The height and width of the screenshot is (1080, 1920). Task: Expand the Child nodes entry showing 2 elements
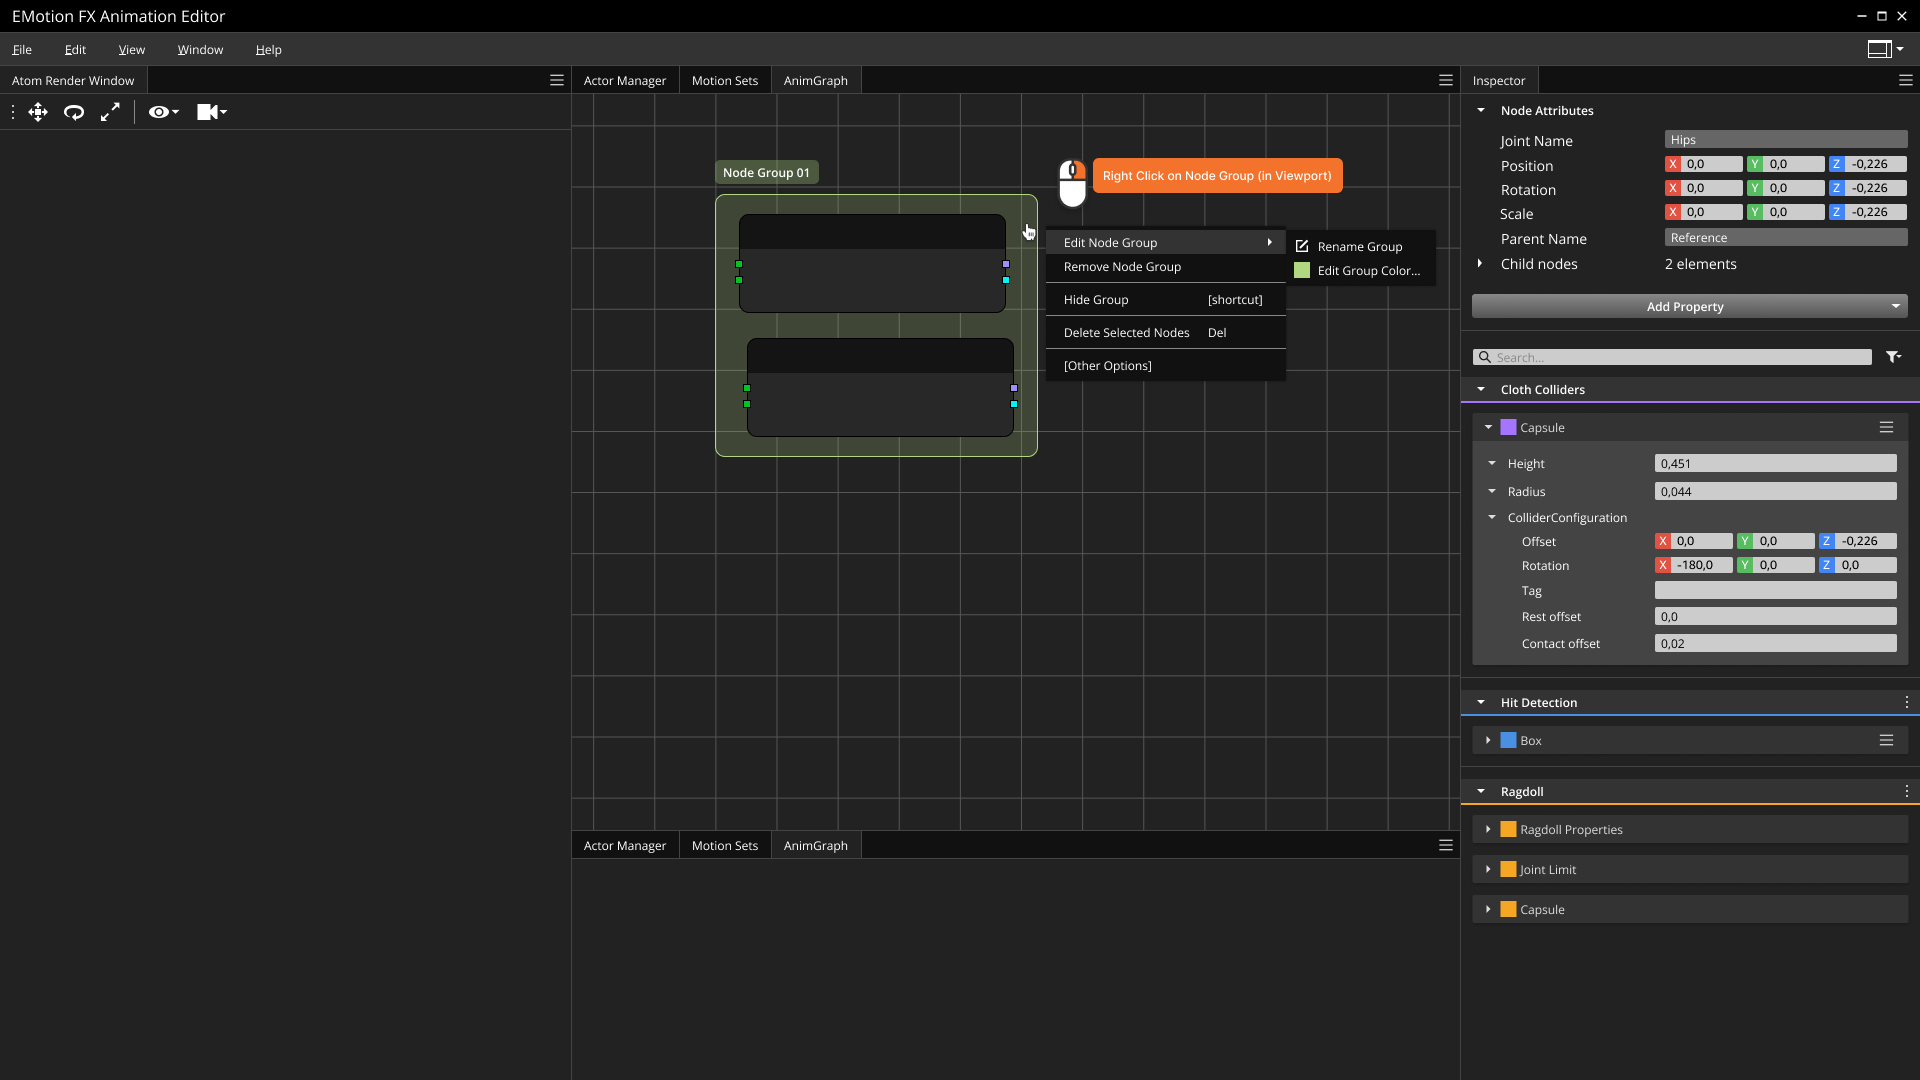click(x=1481, y=264)
